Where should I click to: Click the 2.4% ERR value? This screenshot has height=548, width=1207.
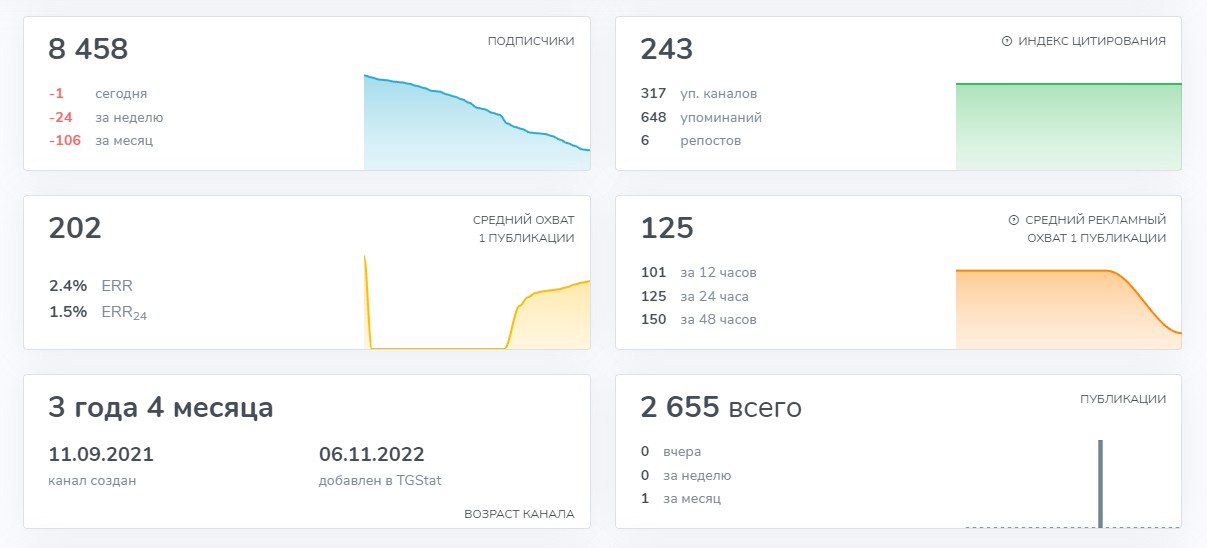pyautogui.click(x=91, y=285)
